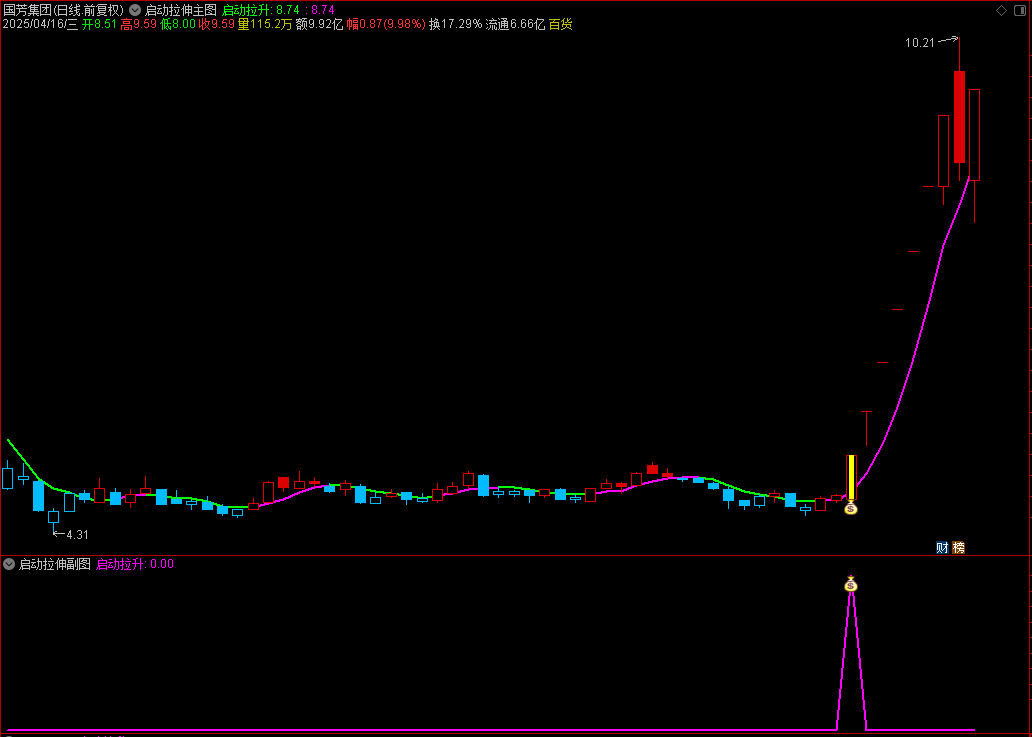Click the 启动拉伸主图 indicator name
Screen dimensions: 1032x737
pyautogui.click(x=180, y=10)
